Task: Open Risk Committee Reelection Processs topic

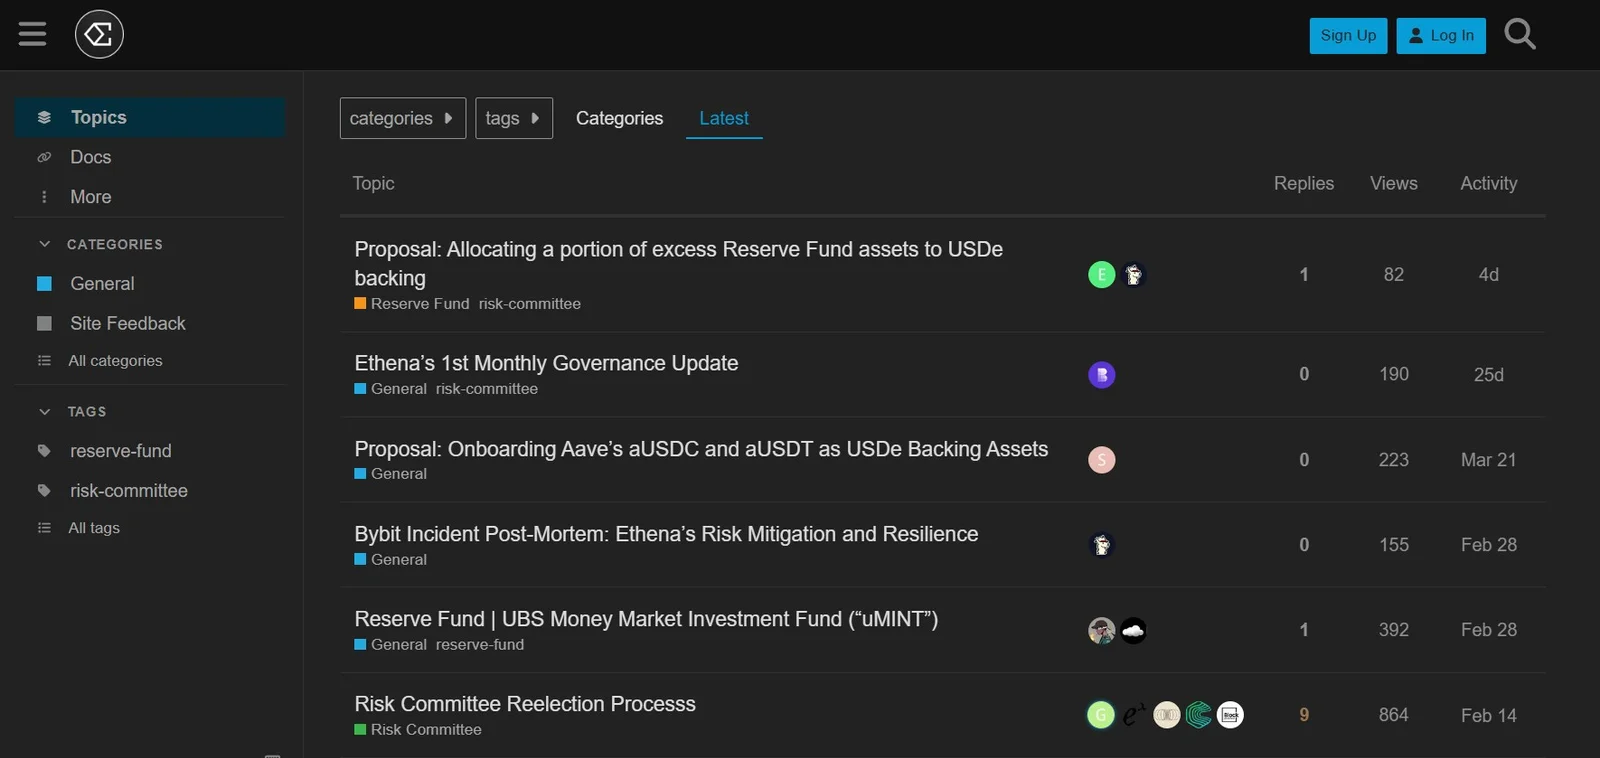Action: (525, 704)
